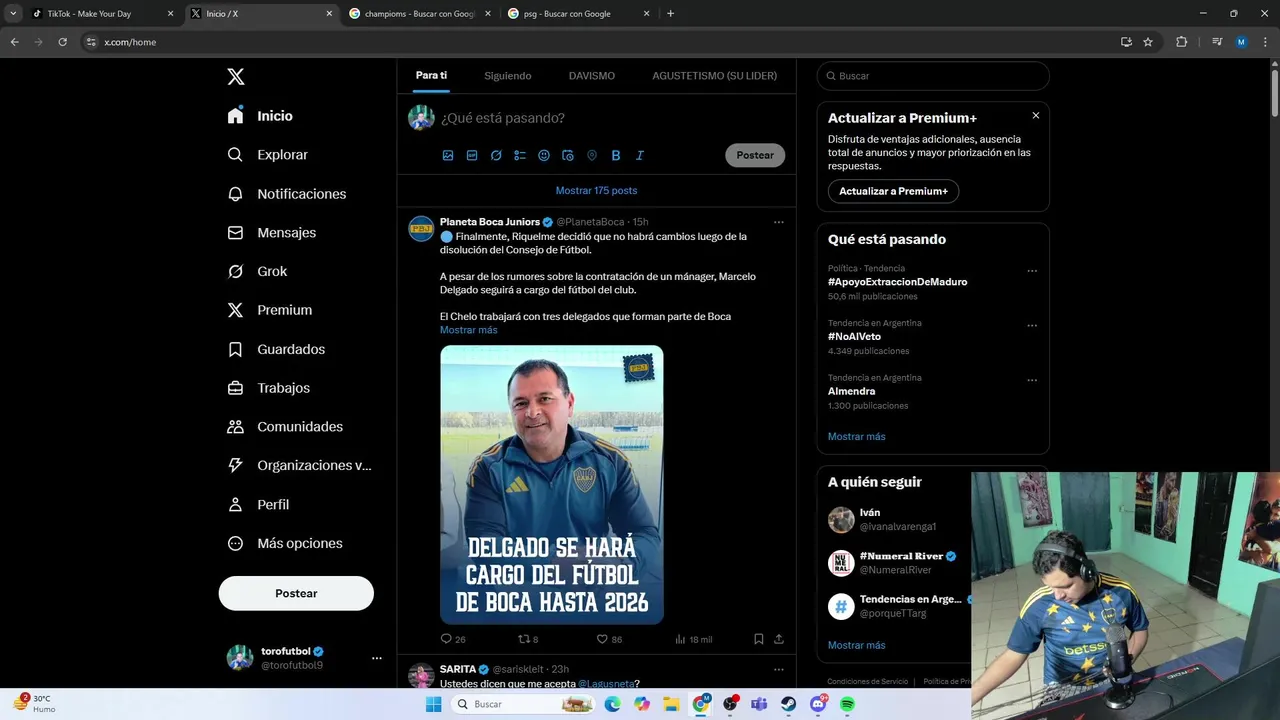Open Notificaciones bell in the sidebar

pos(287,194)
